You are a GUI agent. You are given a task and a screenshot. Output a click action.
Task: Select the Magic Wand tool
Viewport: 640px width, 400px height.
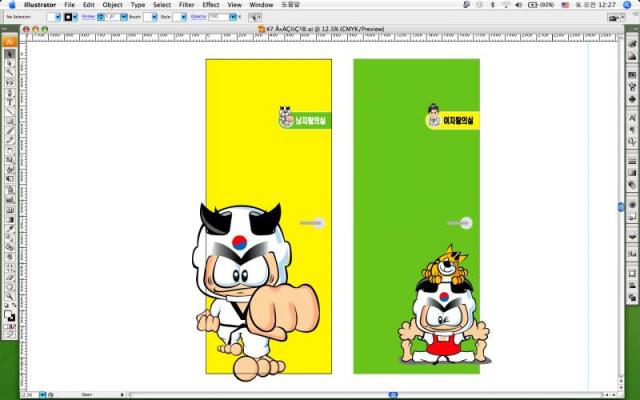[10, 73]
